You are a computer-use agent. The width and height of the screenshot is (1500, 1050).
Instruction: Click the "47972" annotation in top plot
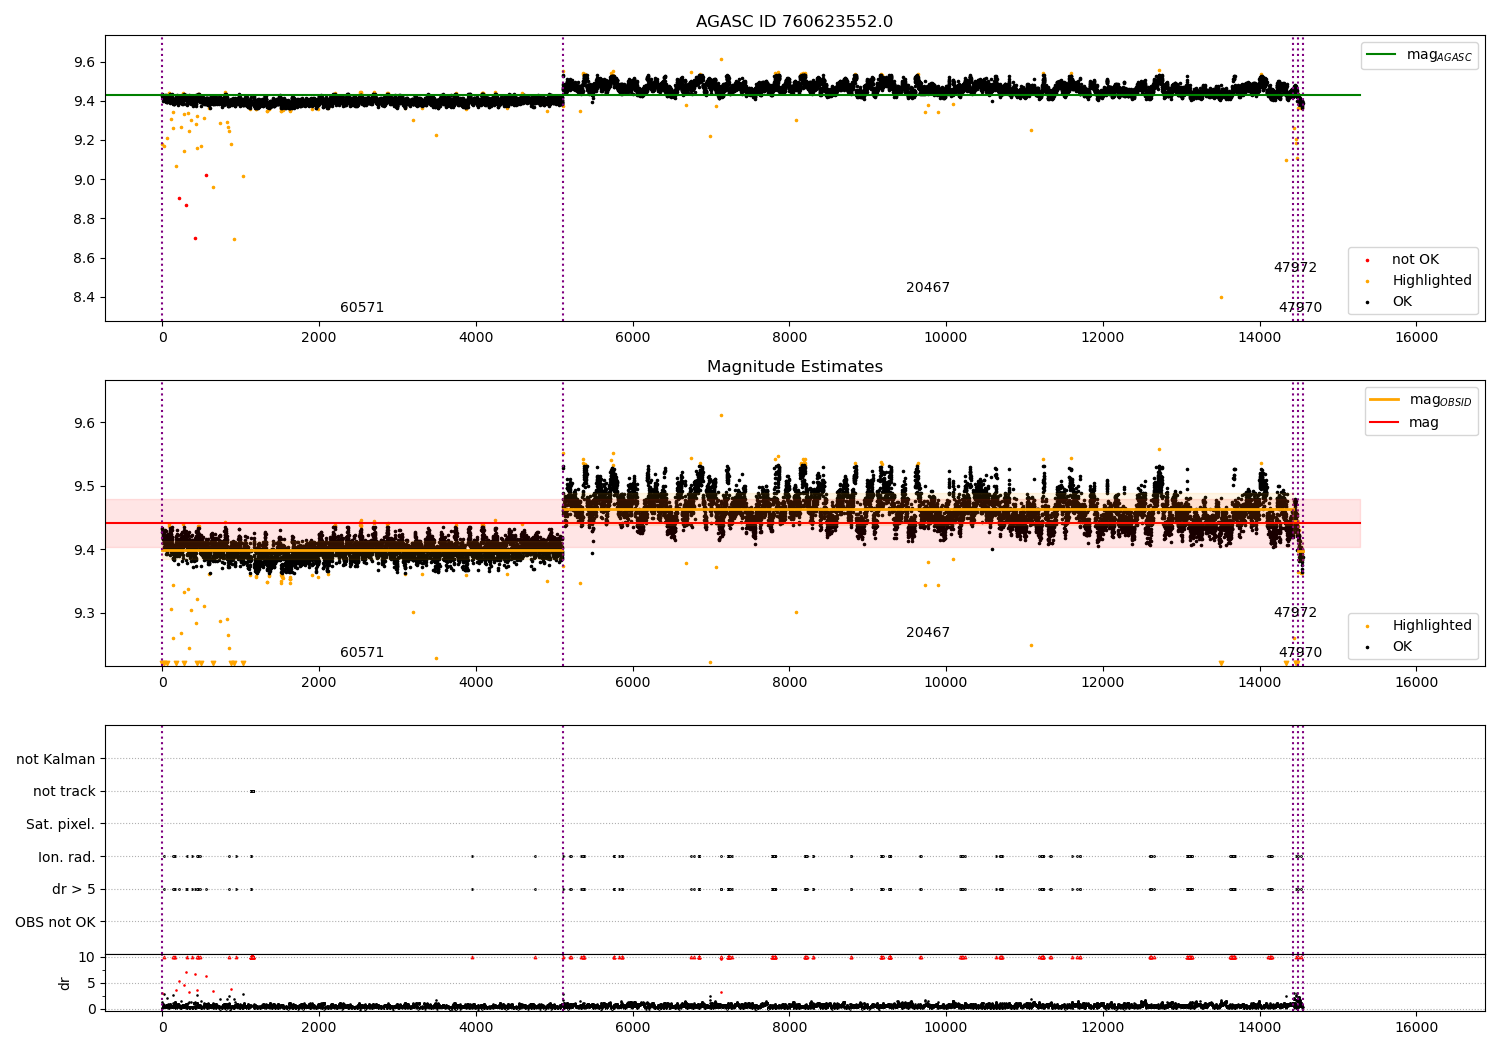tap(1295, 268)
